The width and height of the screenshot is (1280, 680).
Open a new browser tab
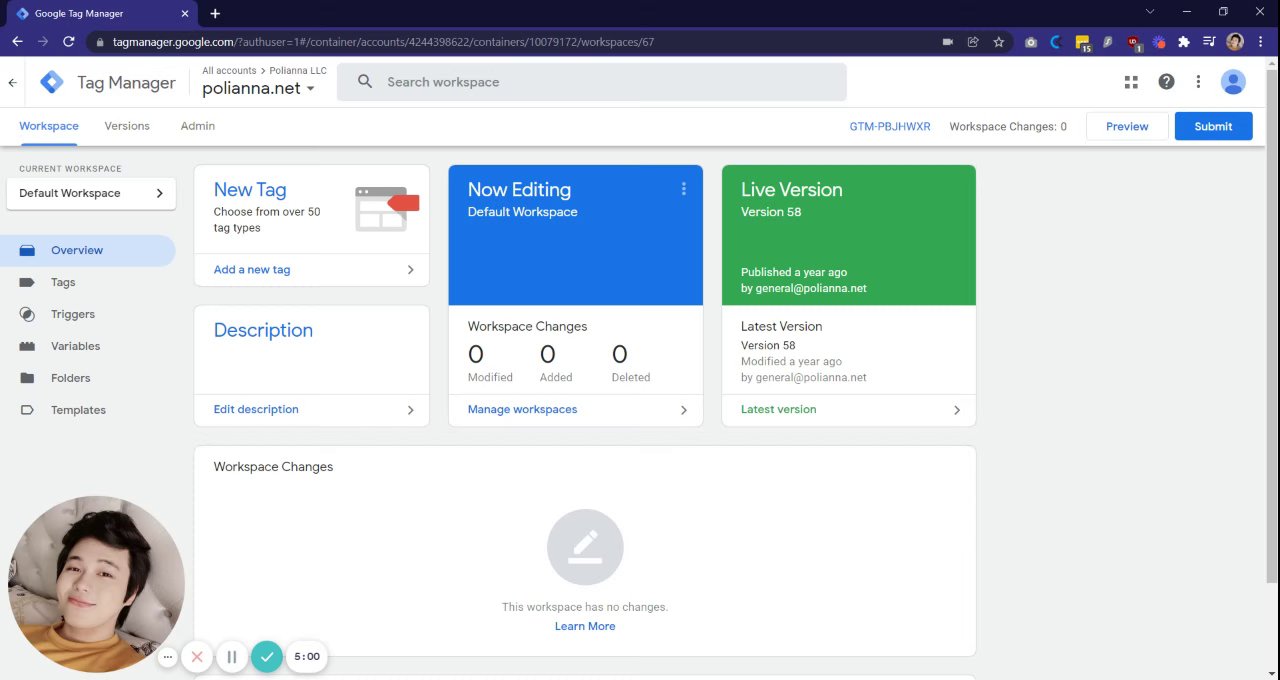[215, 13]
